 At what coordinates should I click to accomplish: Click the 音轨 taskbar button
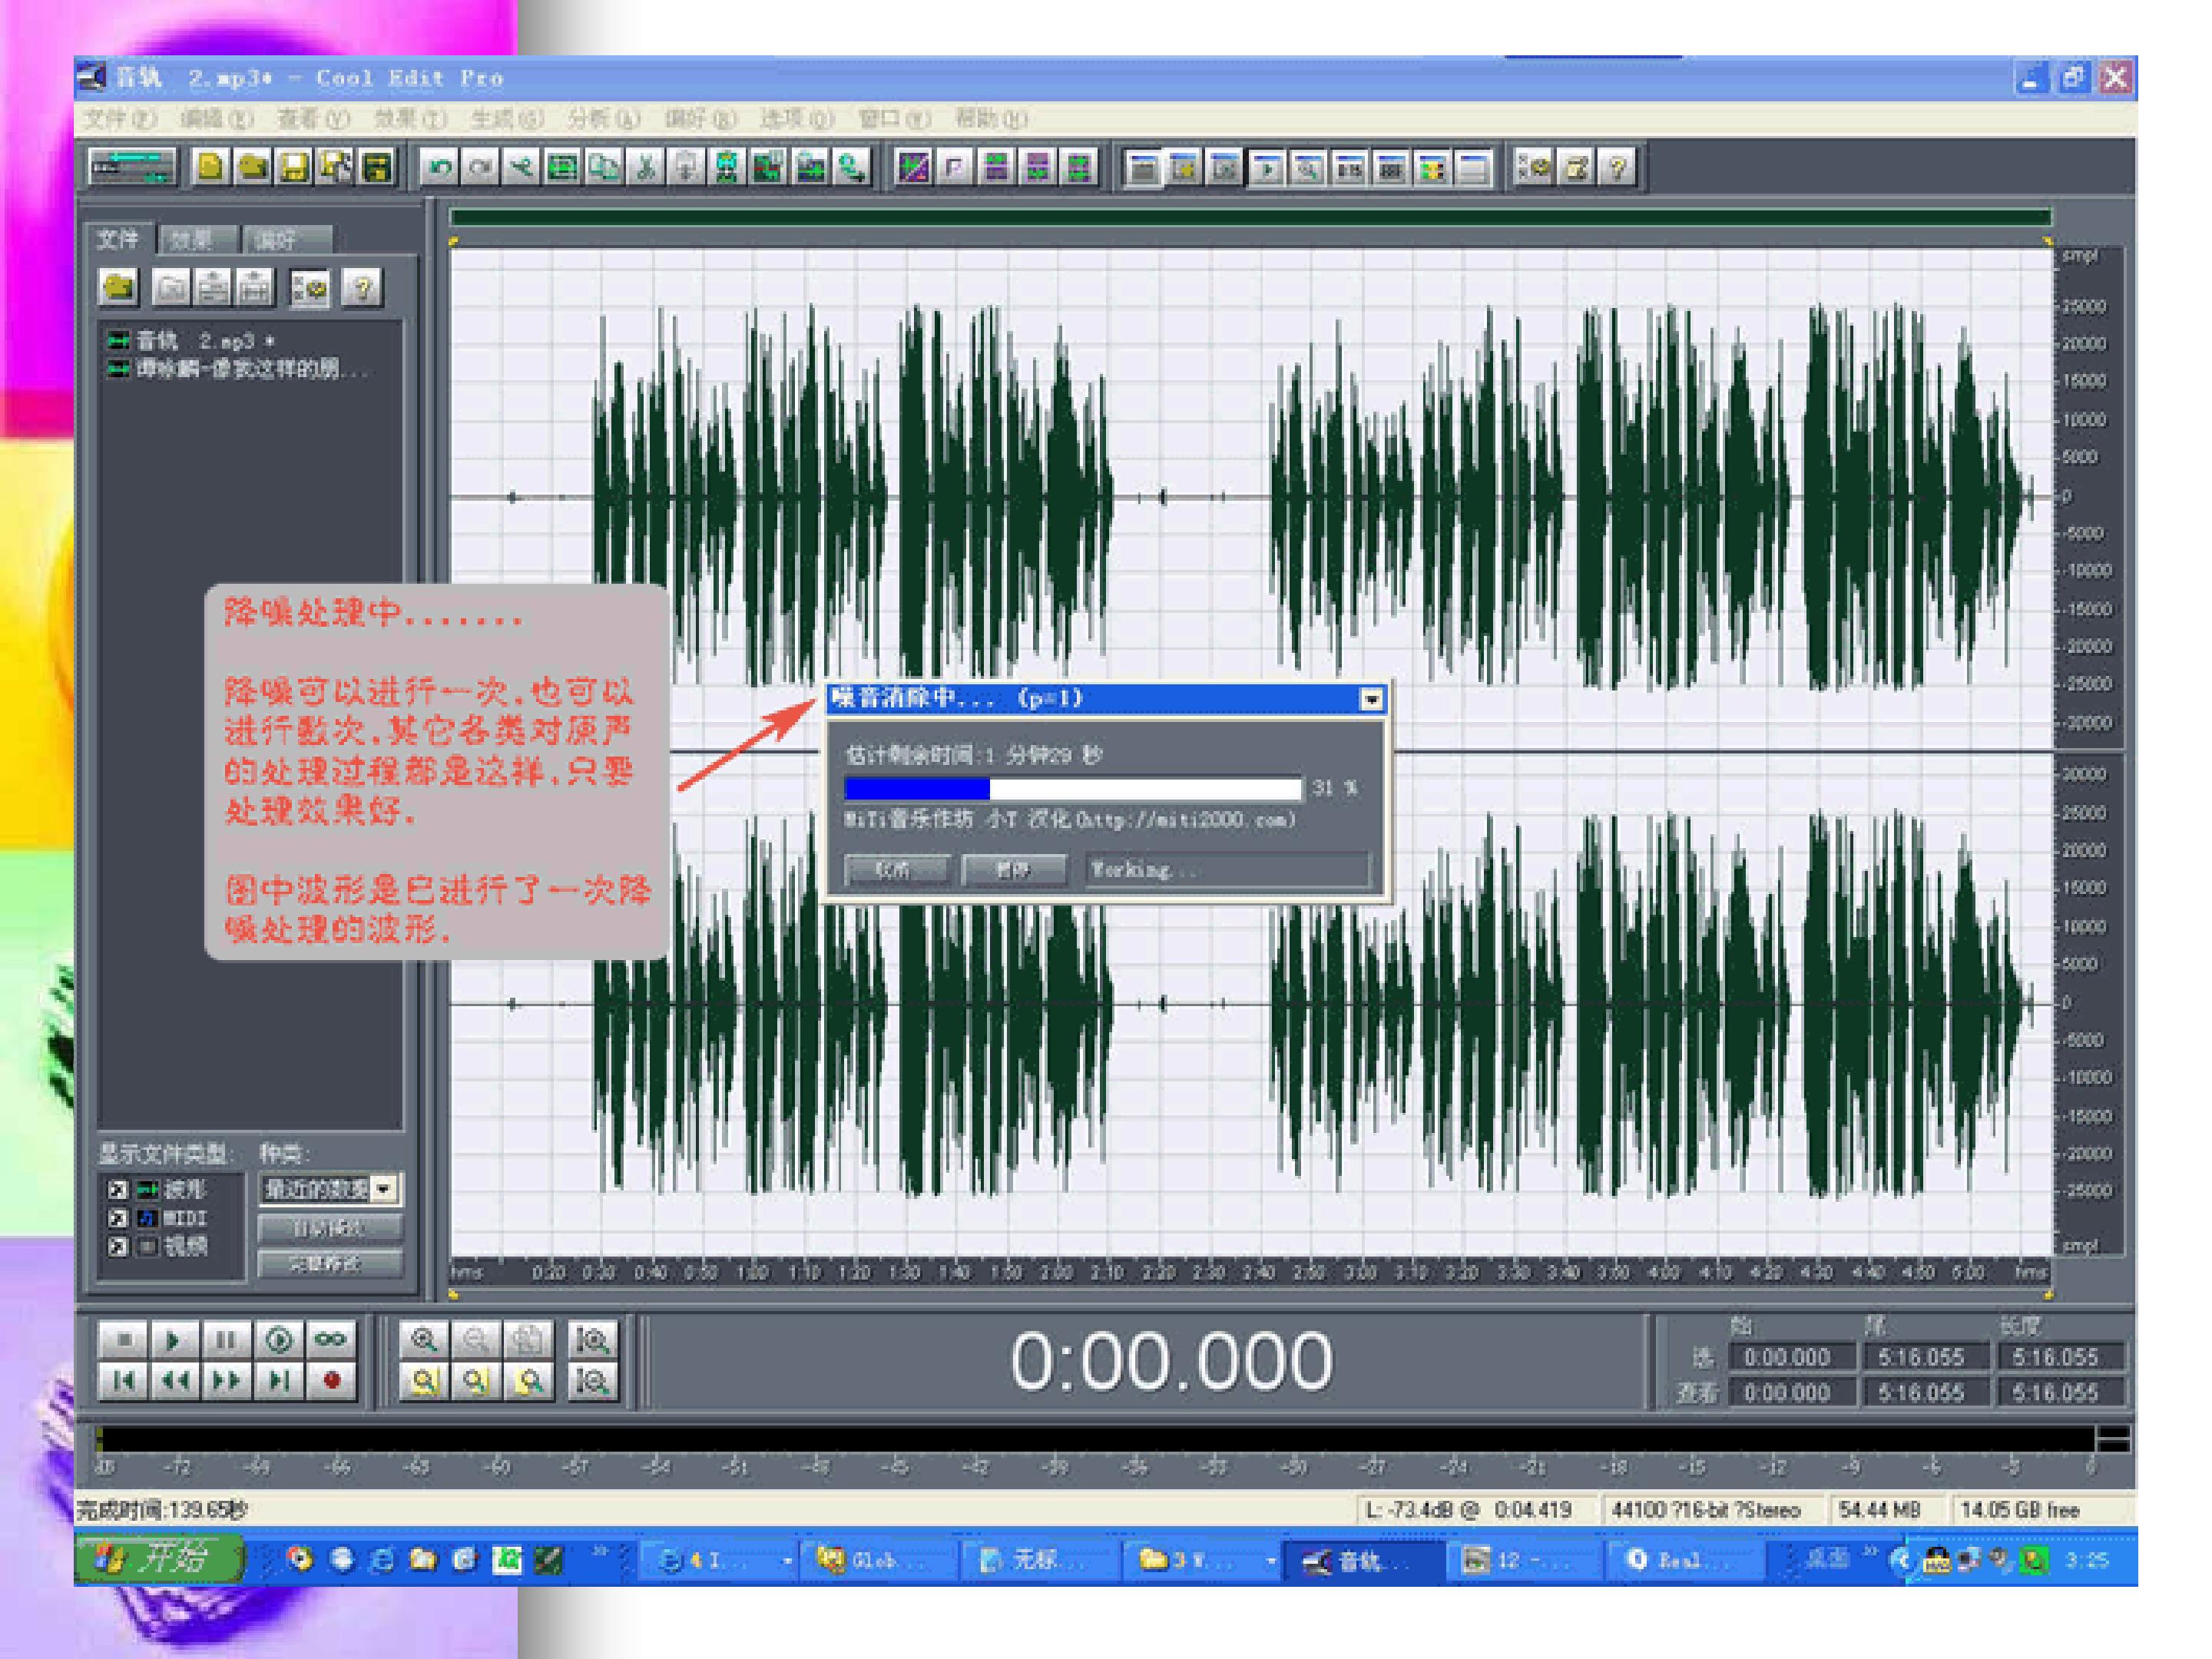(1365, 1560)
